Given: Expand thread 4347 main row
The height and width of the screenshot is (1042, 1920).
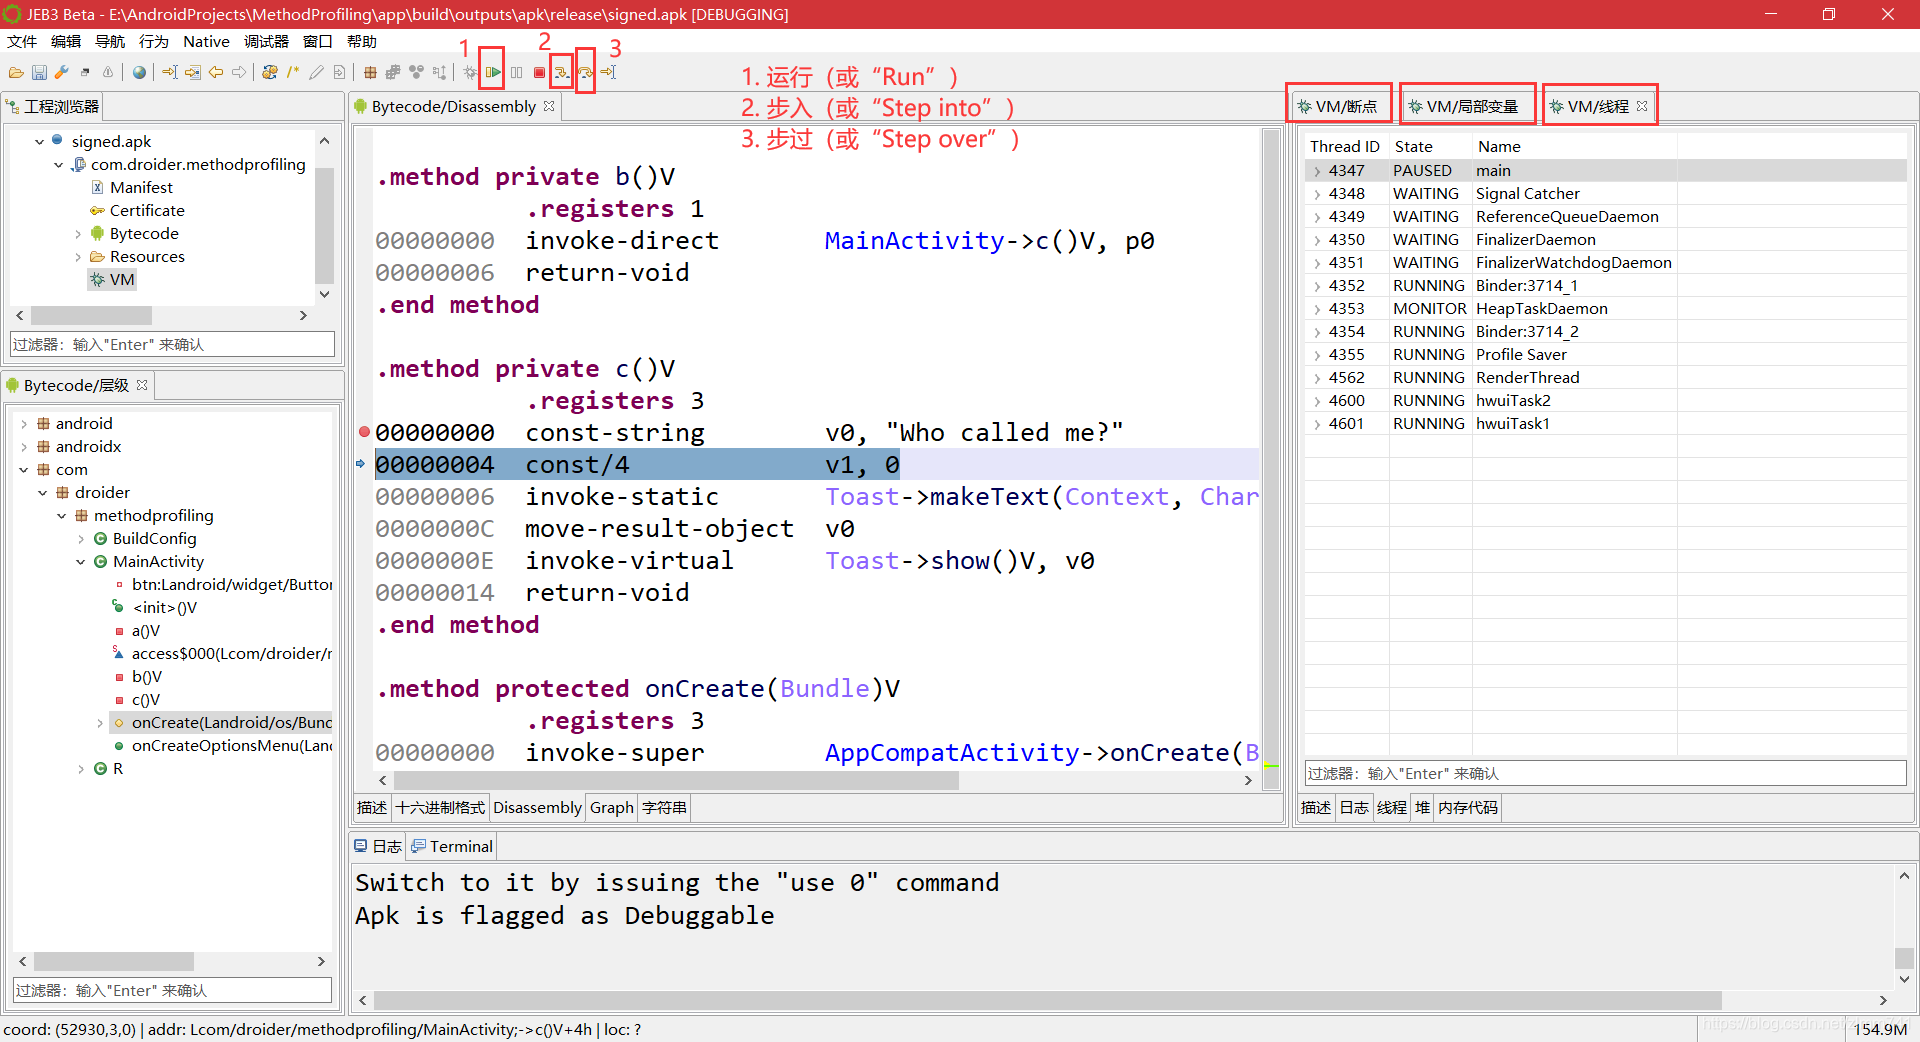Looking at the screenshot, I should [x=1317, y=171].
